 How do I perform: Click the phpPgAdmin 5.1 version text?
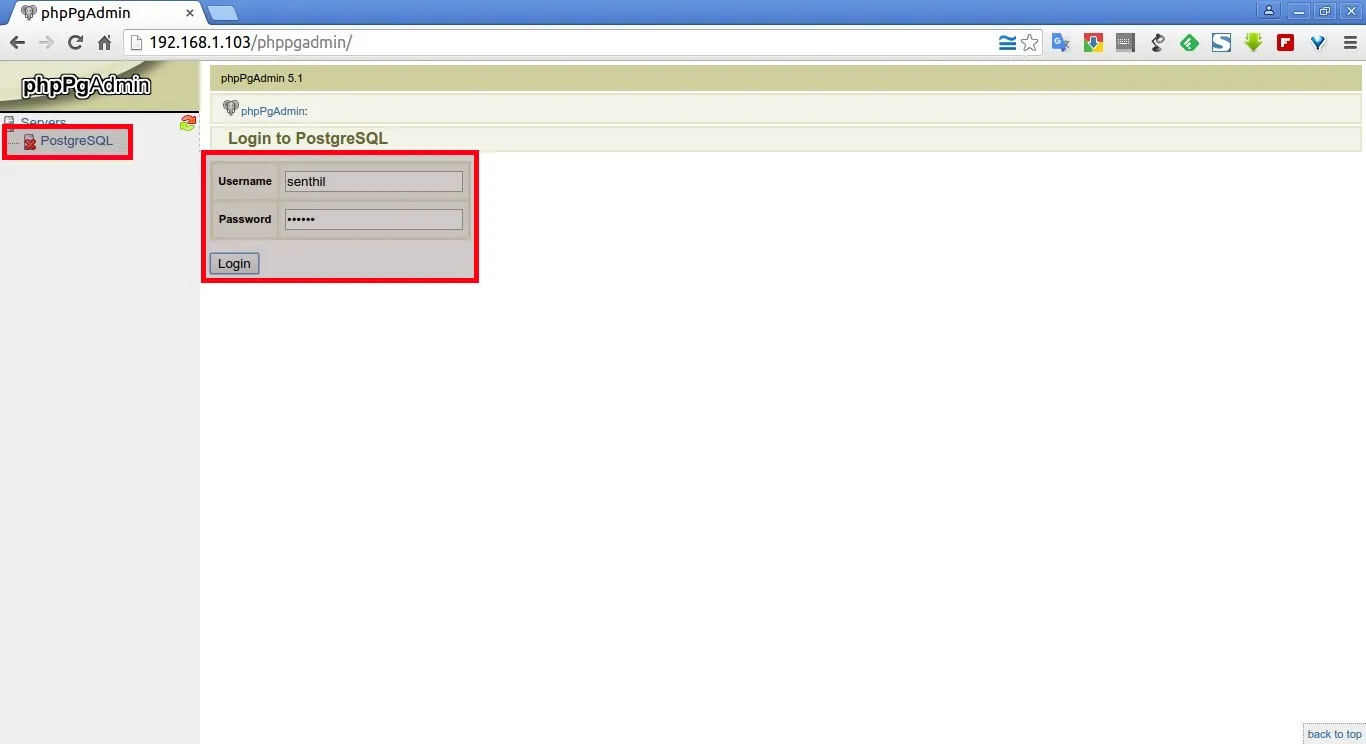click(x=262, y=78)
